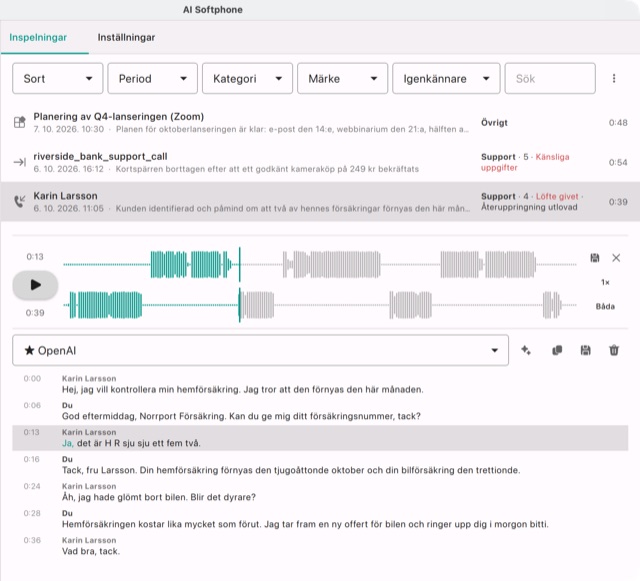
Task: Jump to the 0:28 transcript timestamp
Action: [32, 513]
